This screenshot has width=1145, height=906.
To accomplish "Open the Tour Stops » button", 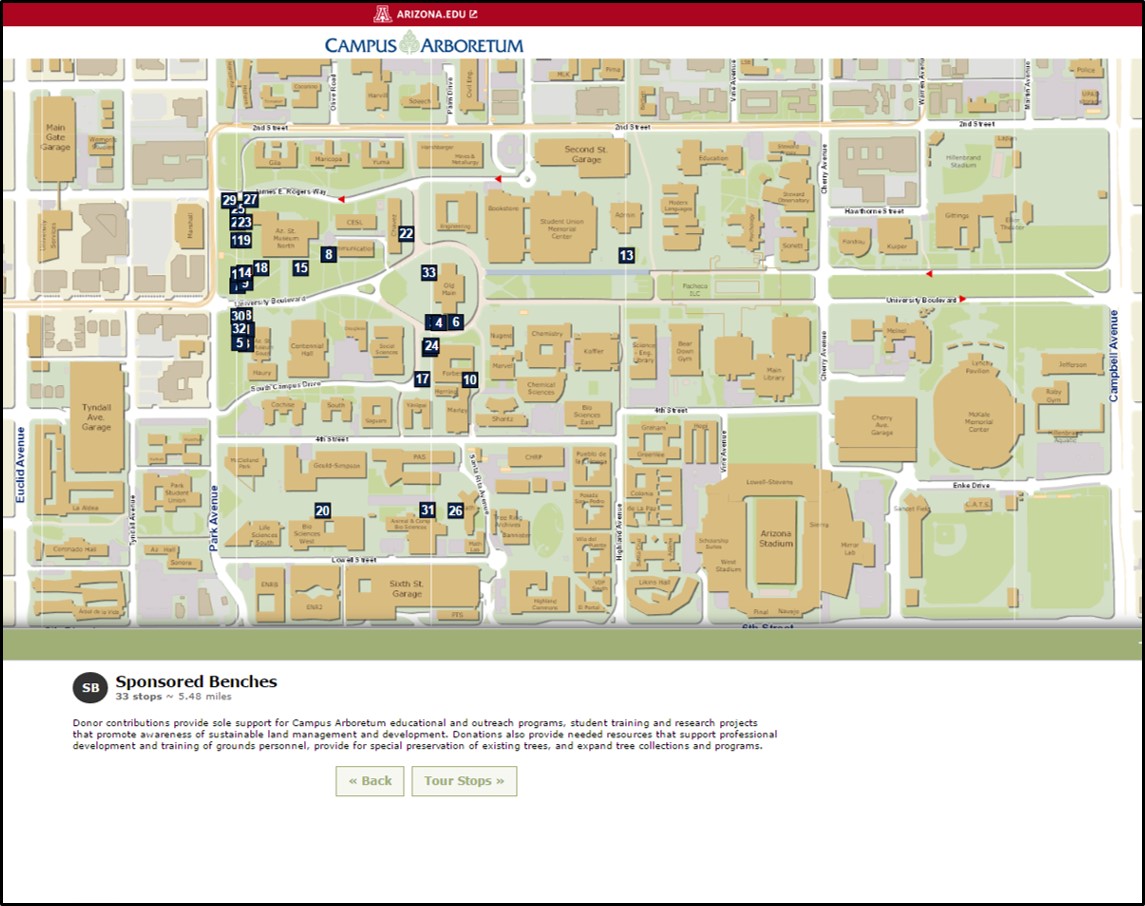I will click(x=464, y=781).
